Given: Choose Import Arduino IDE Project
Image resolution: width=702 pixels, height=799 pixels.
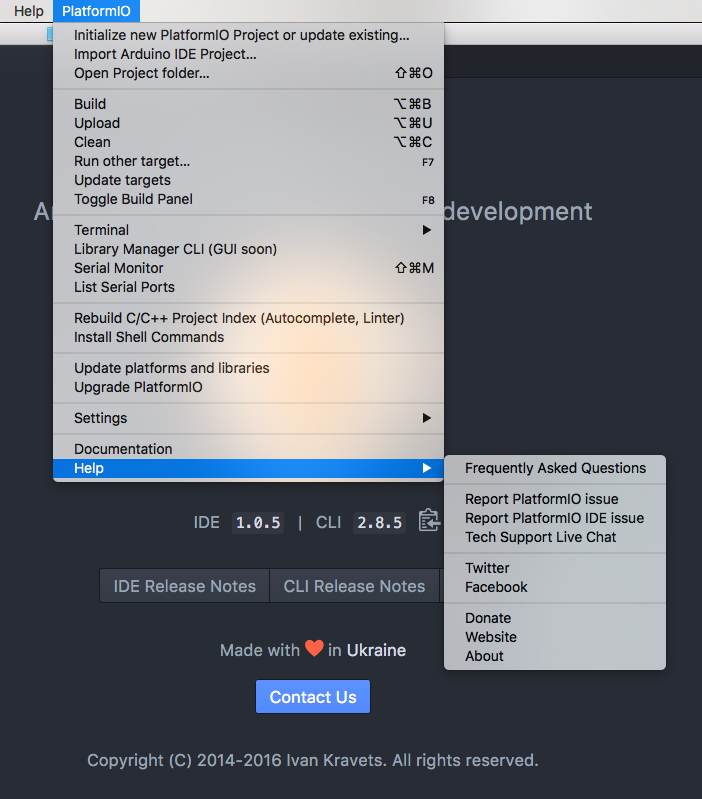Looking at the screenshot, I should tap(249, 54).
